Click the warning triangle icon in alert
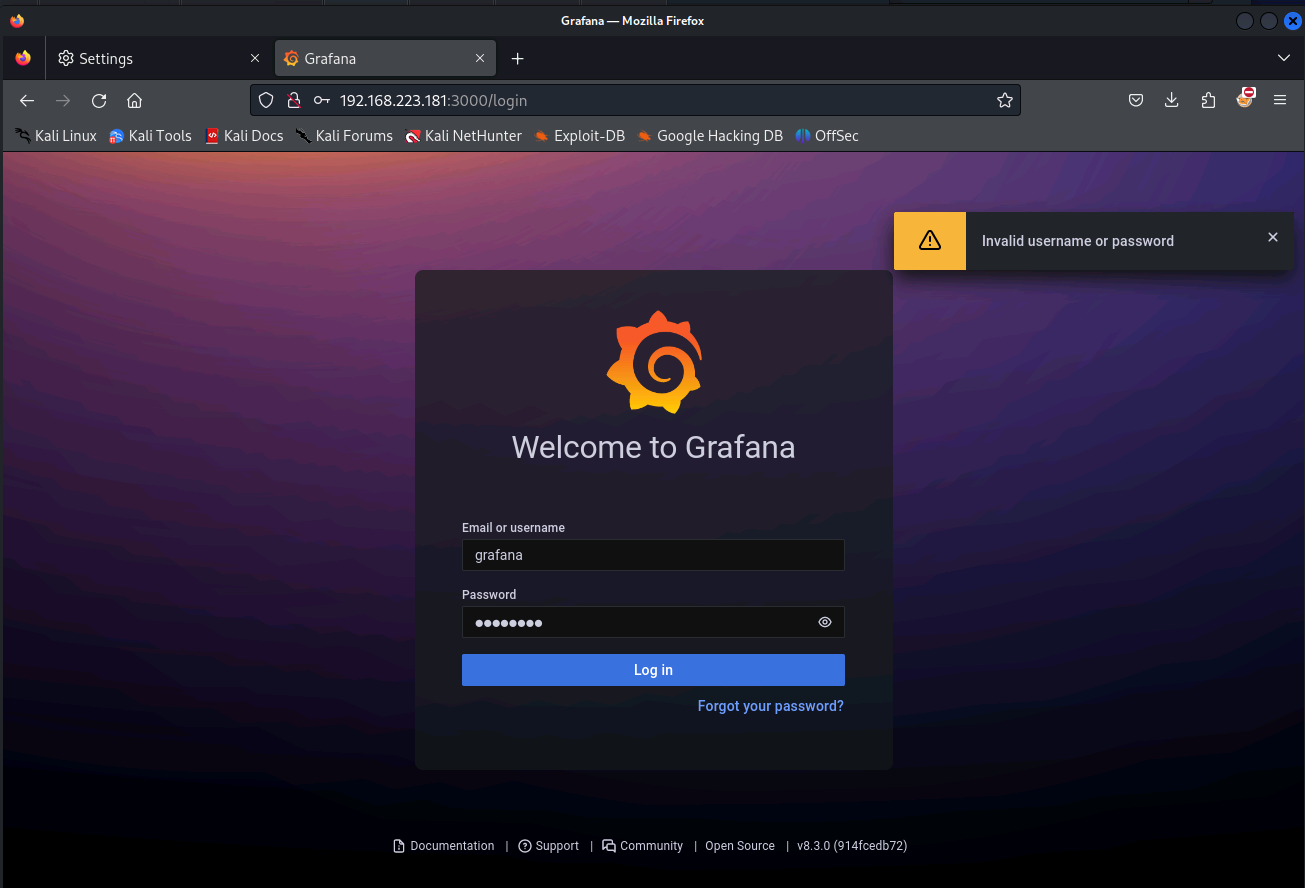The width and height of the screenshot is (1305, 888). [x=930, y=240]
